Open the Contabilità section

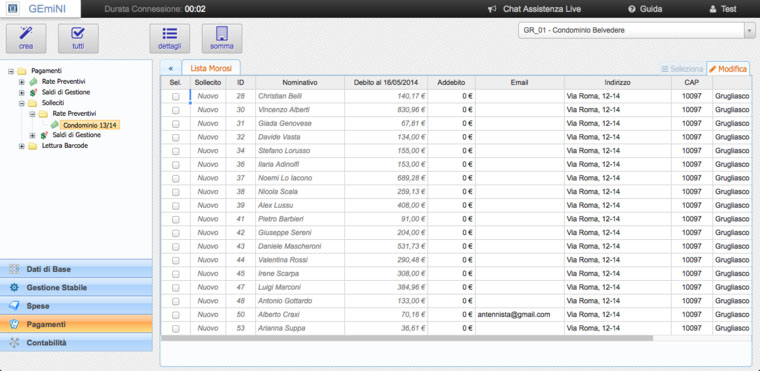click(x=76, y=343)
